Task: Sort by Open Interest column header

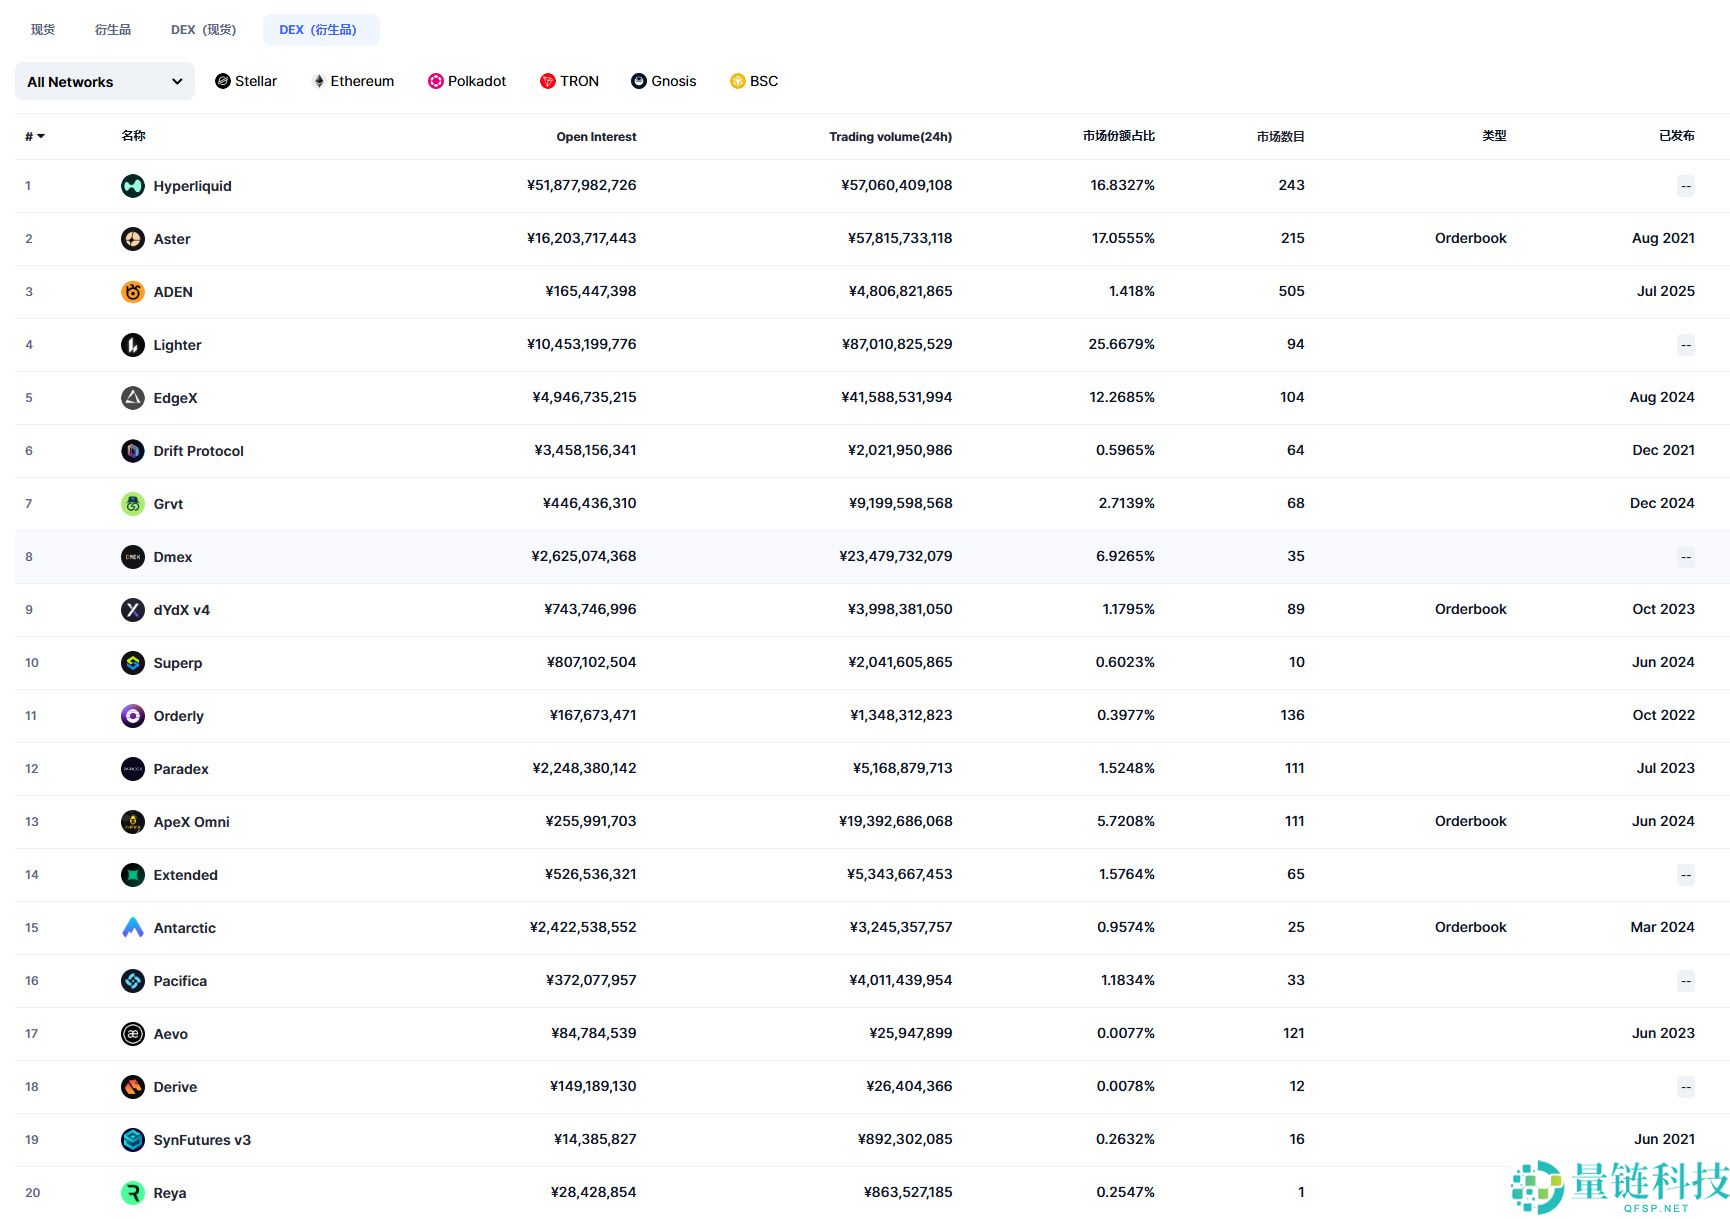Action: tap(596, 137)
